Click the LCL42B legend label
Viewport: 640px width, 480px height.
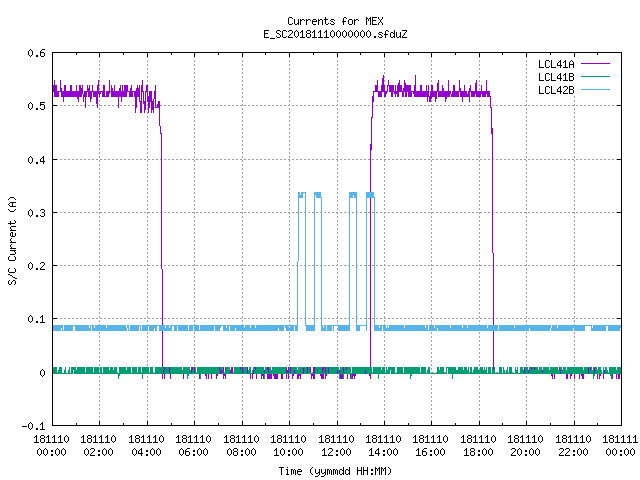coord(556,90)
